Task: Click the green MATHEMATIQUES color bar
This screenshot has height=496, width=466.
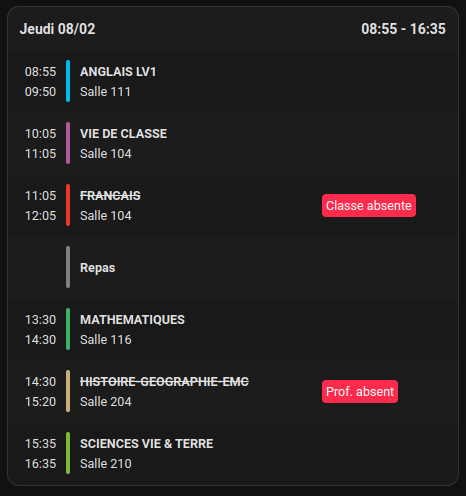Action: tap(68, 329)
